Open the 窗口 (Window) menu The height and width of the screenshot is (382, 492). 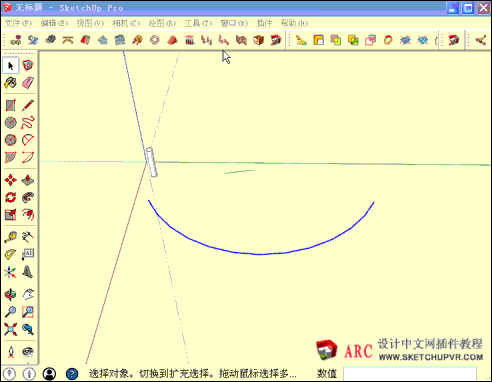[x=234, y=23]
